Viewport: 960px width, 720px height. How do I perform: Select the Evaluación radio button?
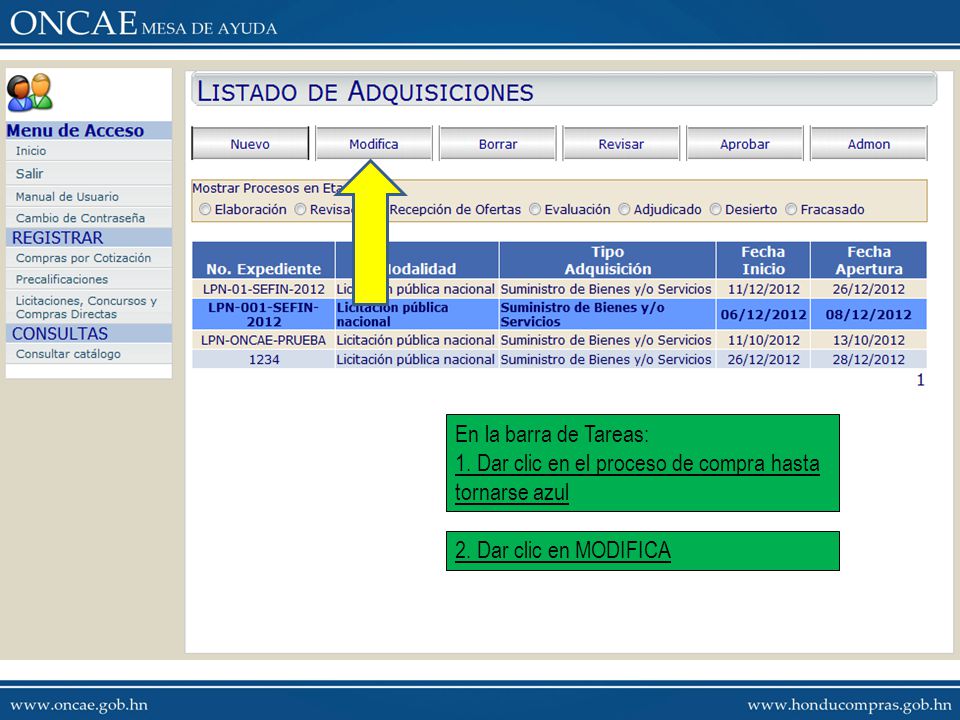coord(535,209)
